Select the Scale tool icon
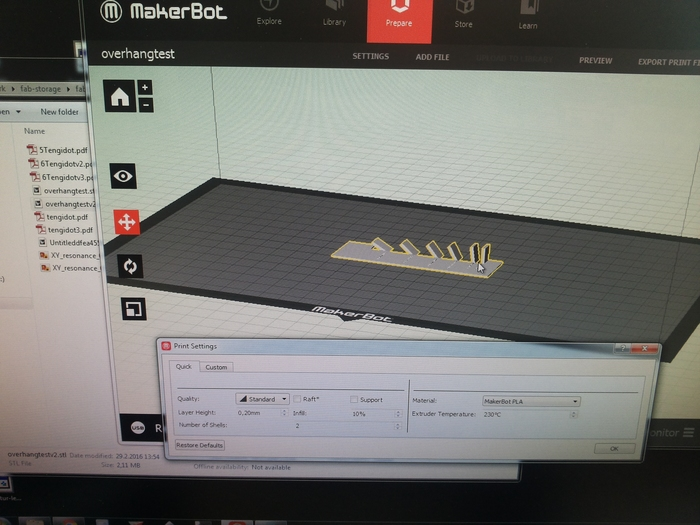 tap(133, 309)
